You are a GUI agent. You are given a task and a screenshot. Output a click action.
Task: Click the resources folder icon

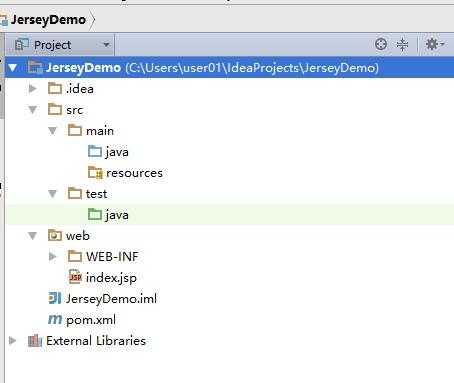[x=95, y=172]
